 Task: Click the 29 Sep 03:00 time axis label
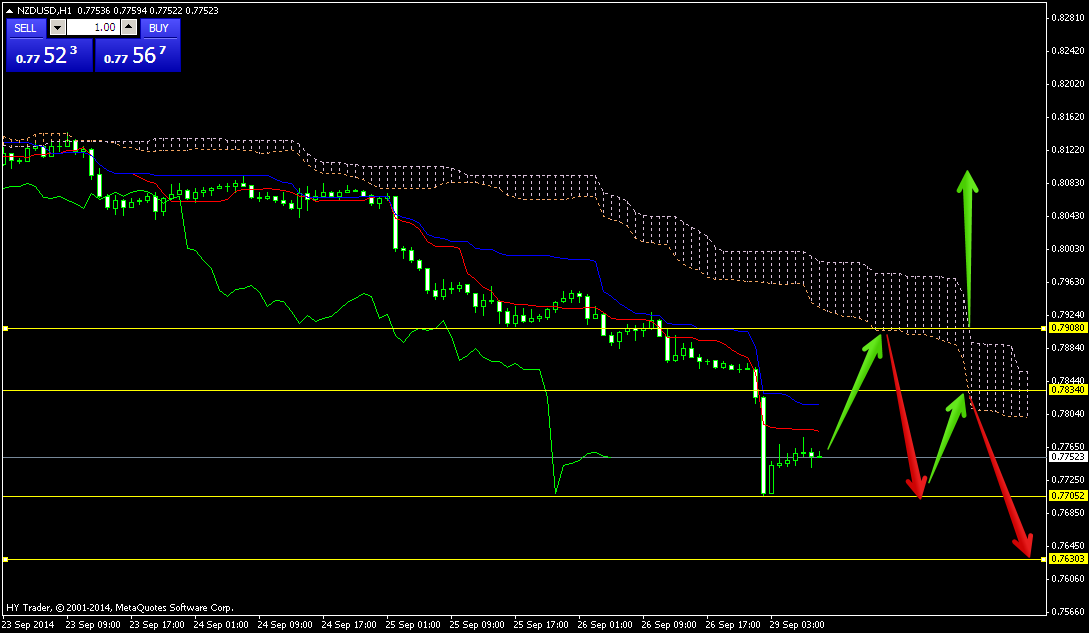pyautogui.click(x=797, y=625)
